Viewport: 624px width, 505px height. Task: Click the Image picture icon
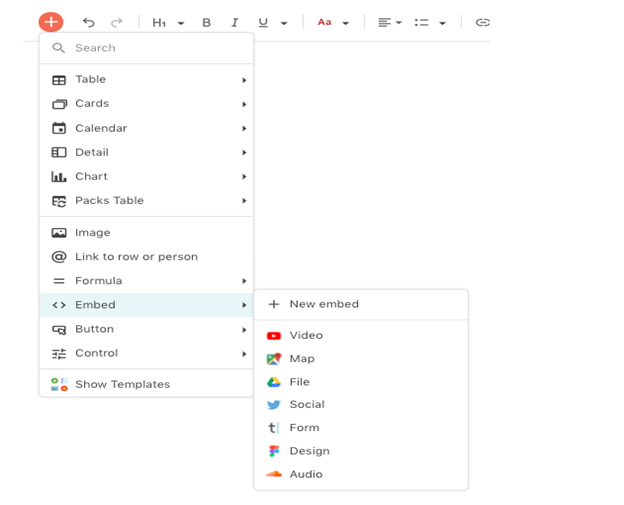pos(59,233)
